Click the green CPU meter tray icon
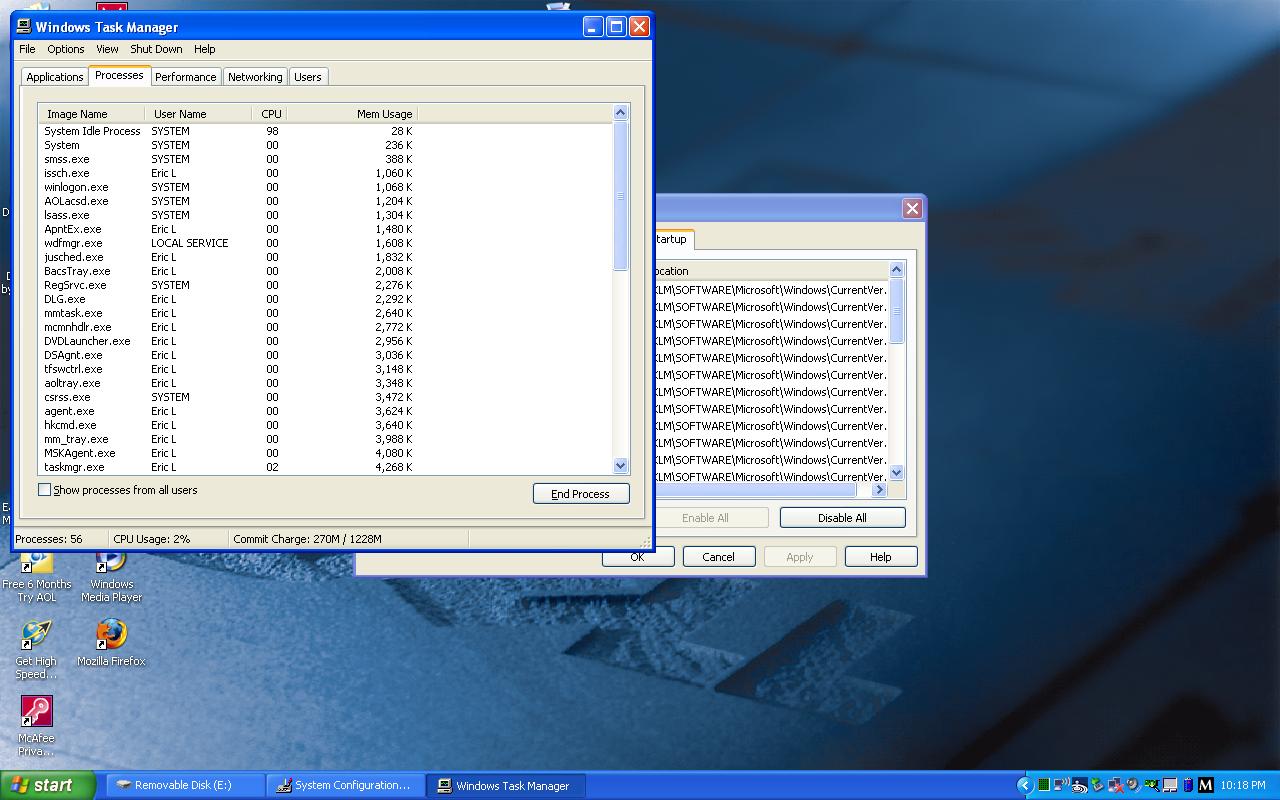Viewport: 1280px width, 800px height. point(1044,785)
